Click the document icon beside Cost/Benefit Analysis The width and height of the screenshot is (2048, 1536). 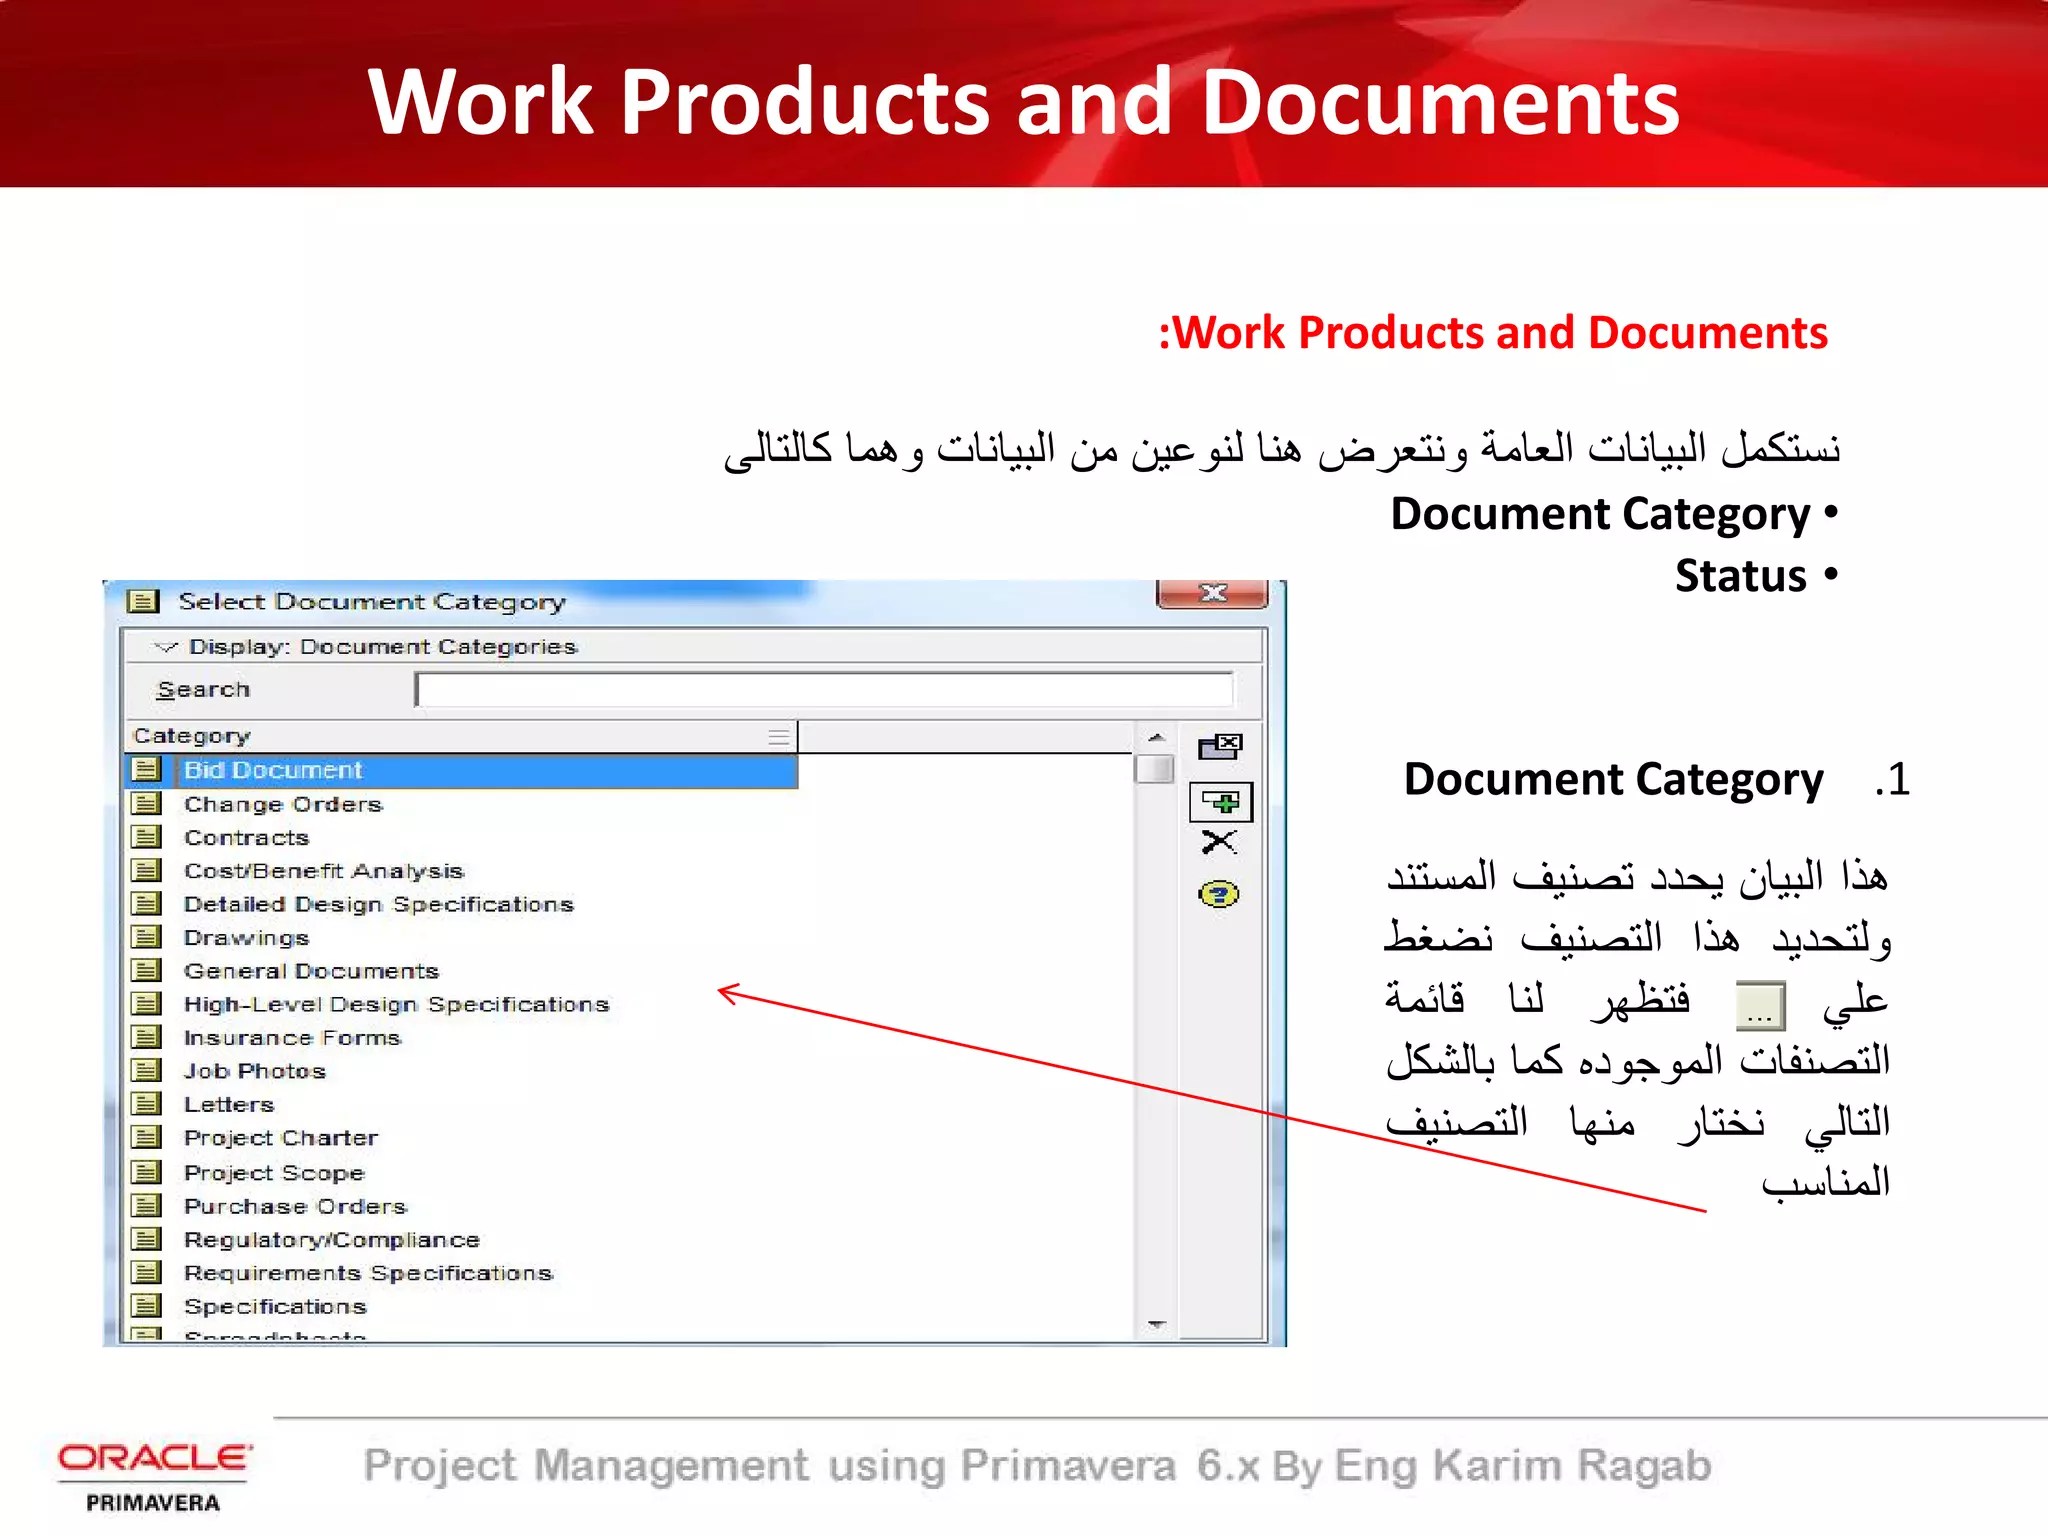click(x=146, y=870)
